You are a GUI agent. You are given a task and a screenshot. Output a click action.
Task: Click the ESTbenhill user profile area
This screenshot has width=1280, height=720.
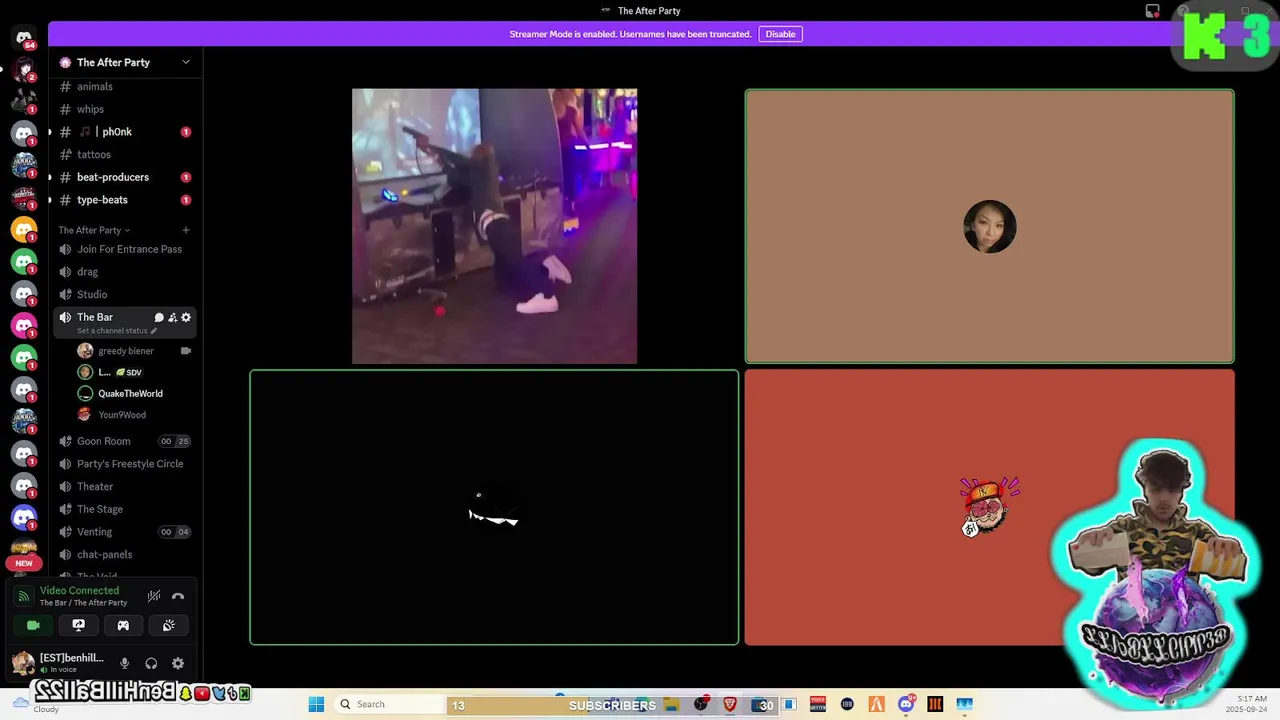pyautogui.click(x=58, y=663)
